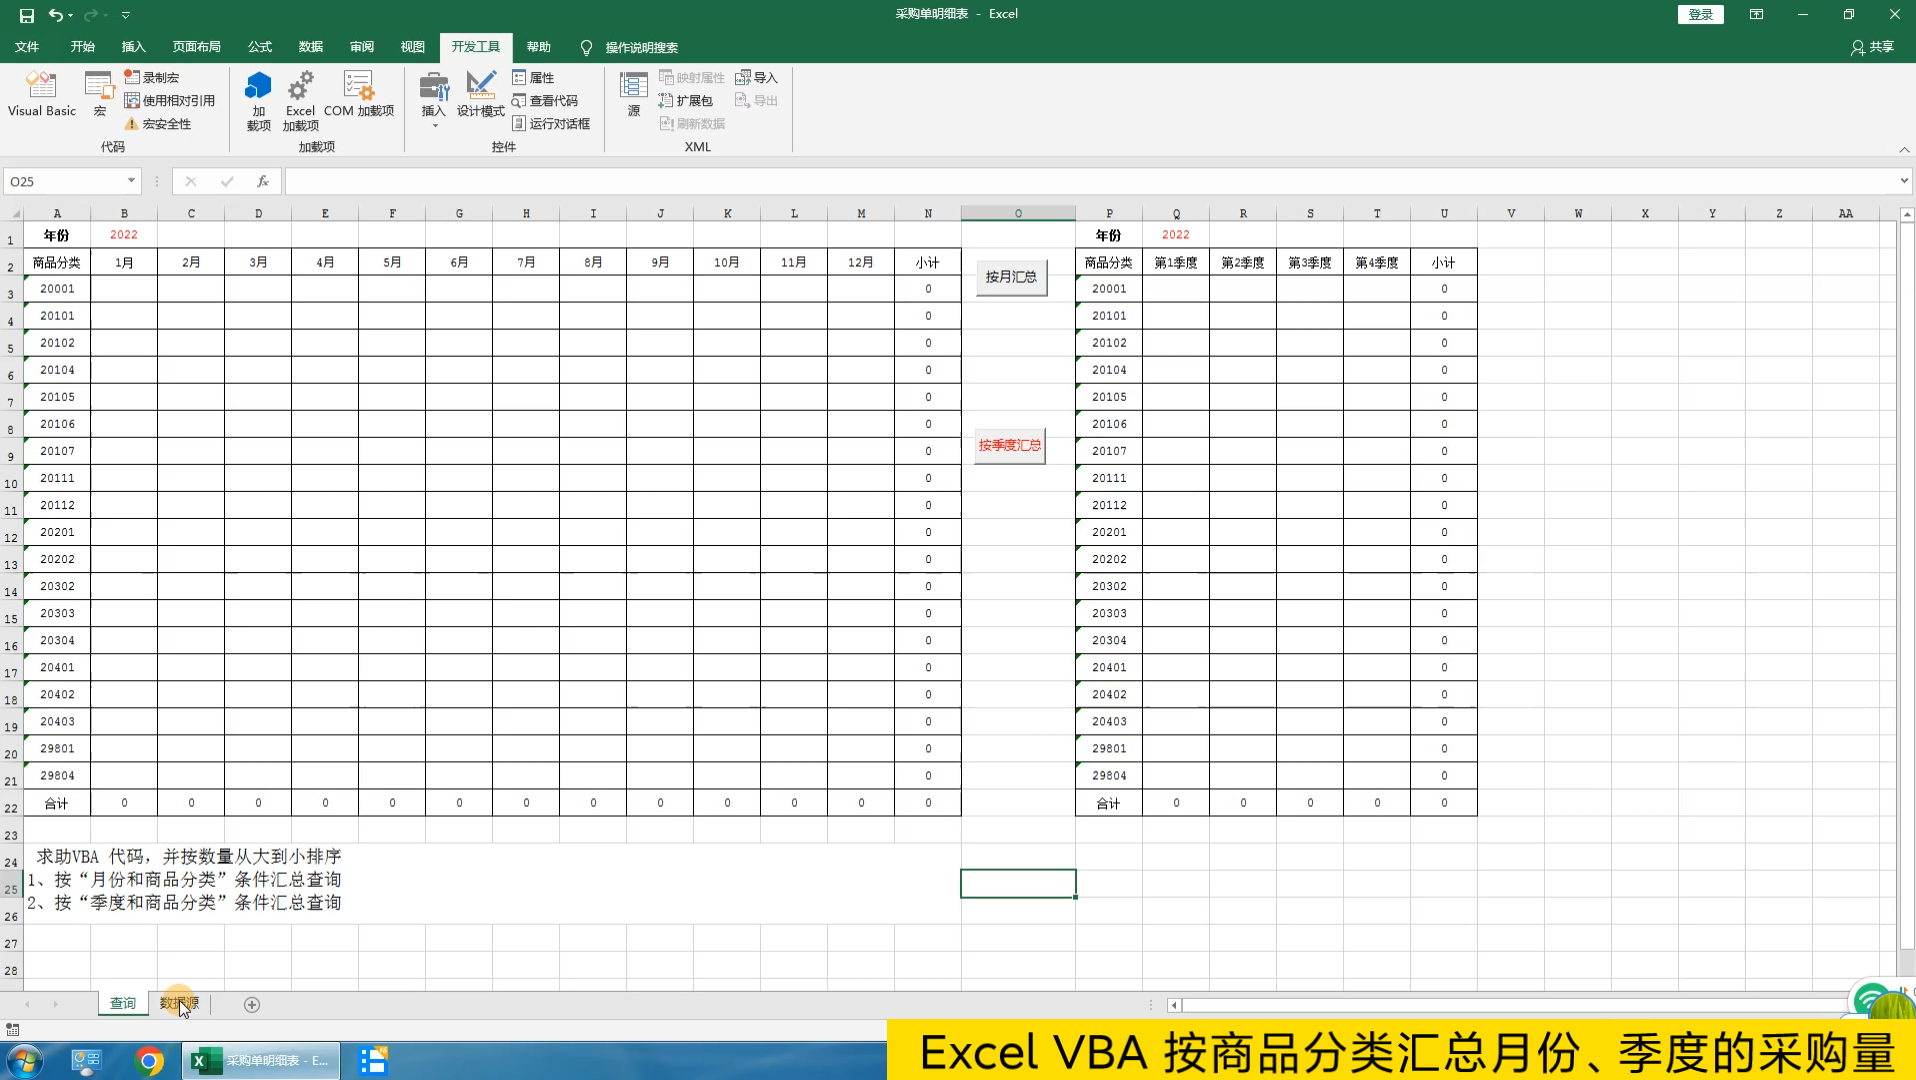
Task: Click the vertical scrollbar up arrow
Action: click(x=1907, y=214)
